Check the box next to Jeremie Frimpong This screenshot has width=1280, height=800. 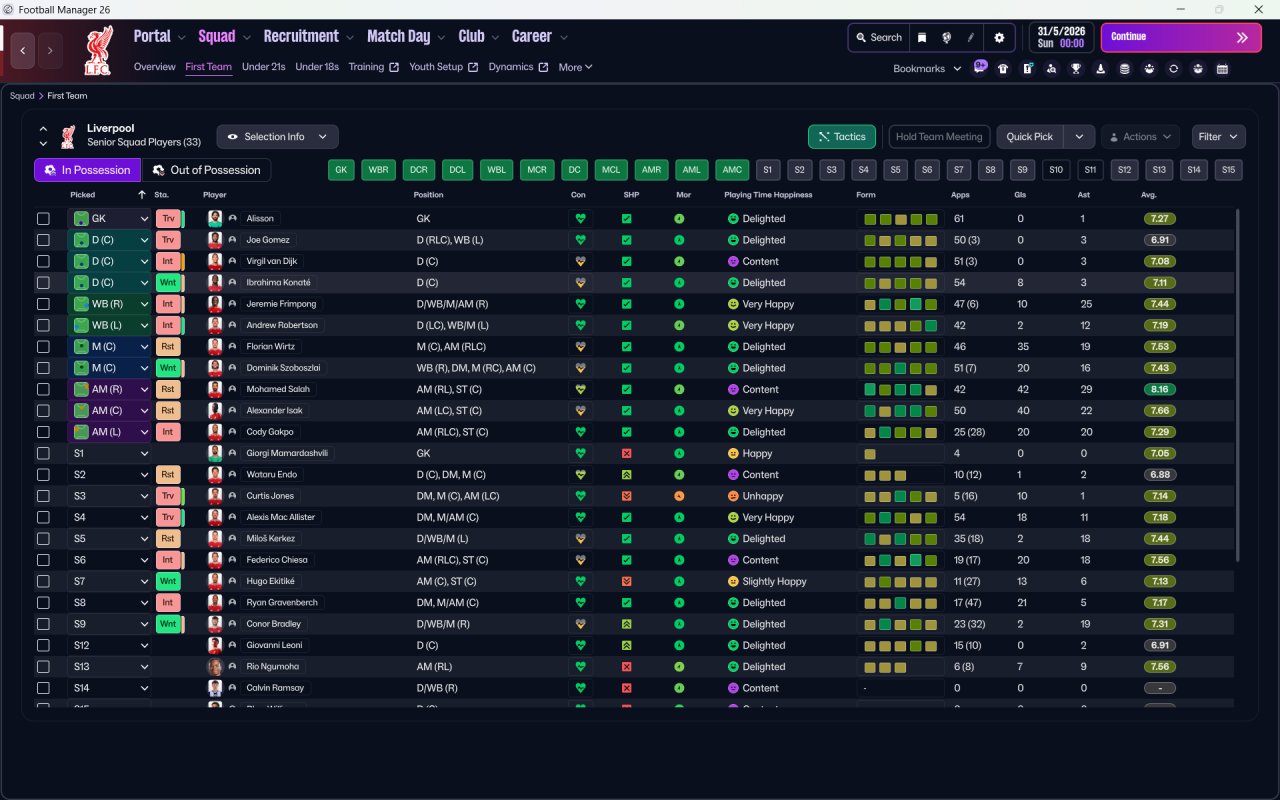pyautogui.click(x=43, y=304)
